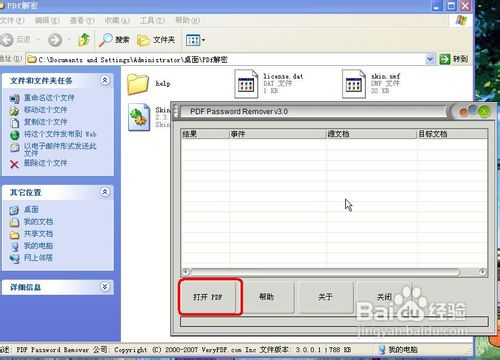Click the Up folder toolbar icon
This screenshot has height=360, width=500.
coord(84,40)
